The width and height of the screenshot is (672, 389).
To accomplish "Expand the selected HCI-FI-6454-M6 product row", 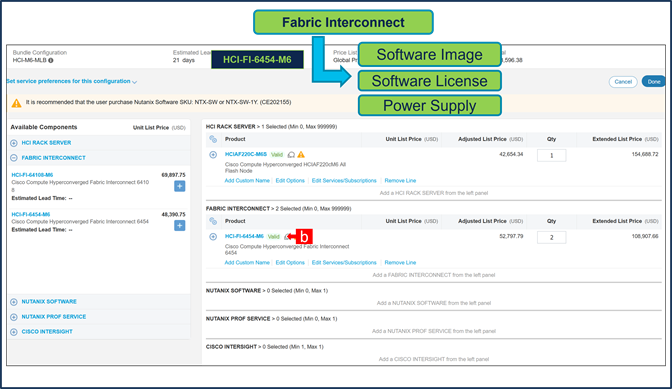I will (x=213, y=236).
